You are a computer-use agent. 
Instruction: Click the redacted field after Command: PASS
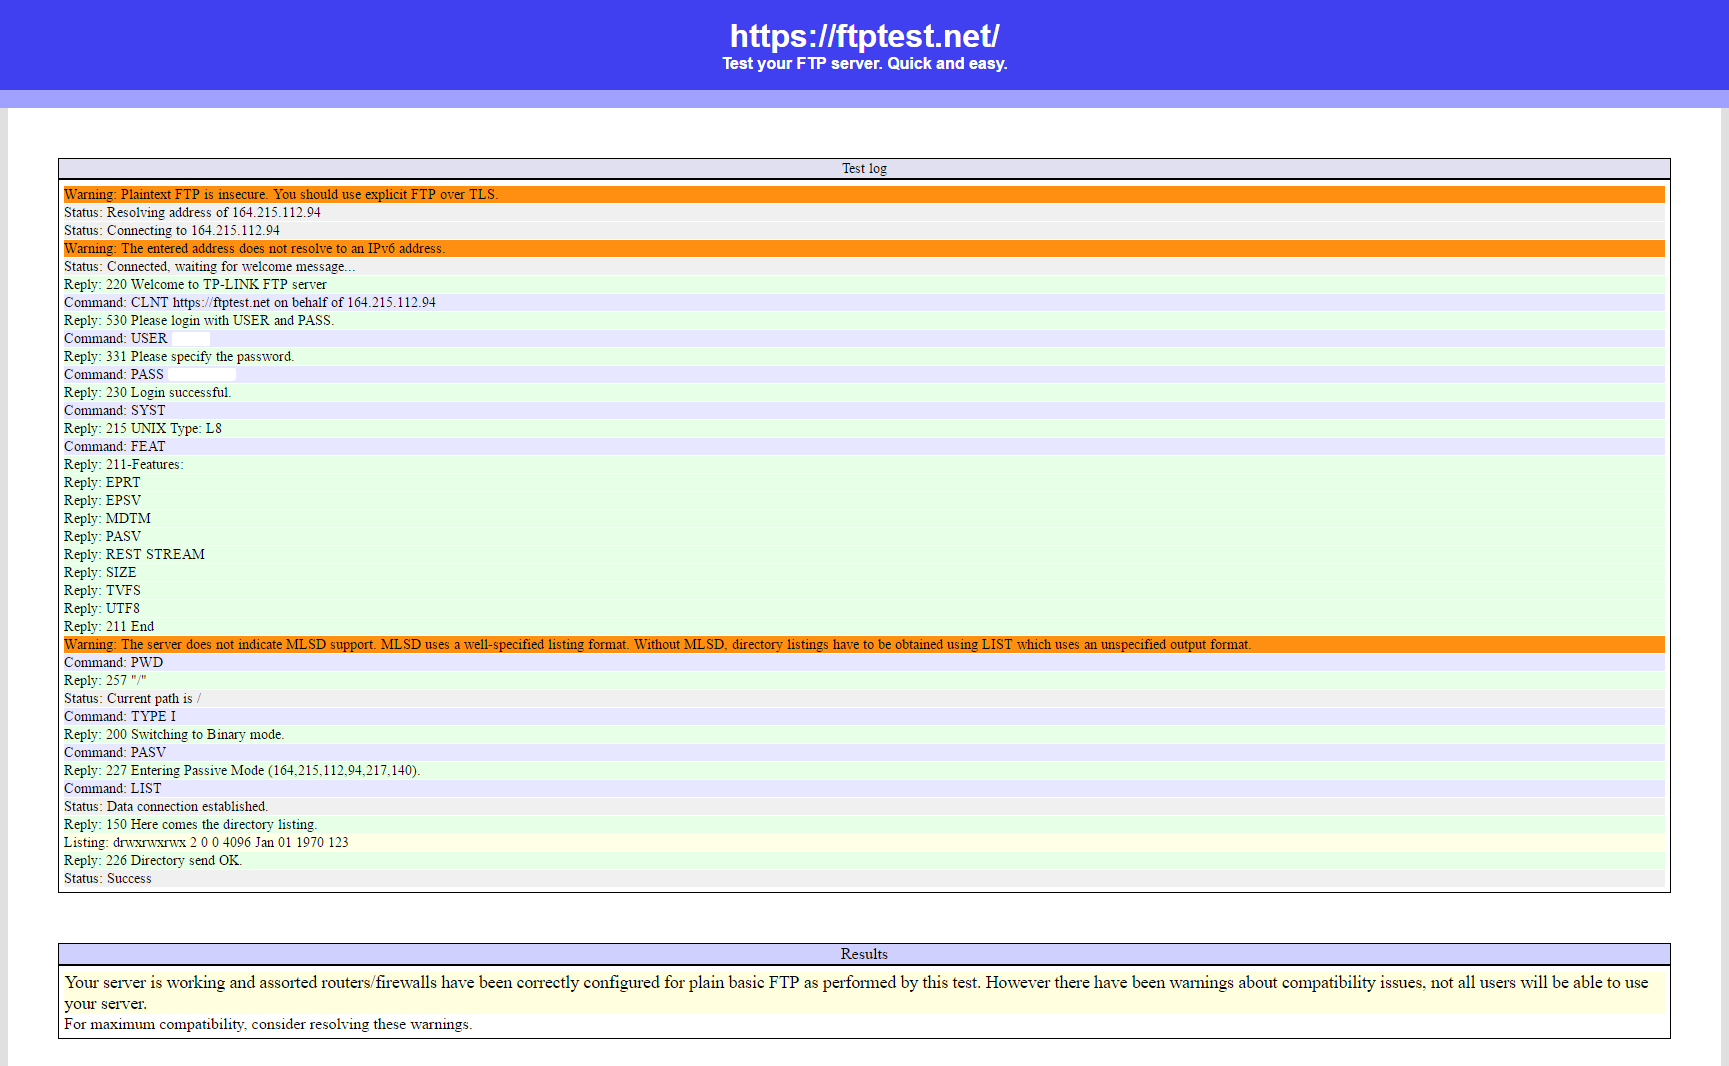coord(201,375)
